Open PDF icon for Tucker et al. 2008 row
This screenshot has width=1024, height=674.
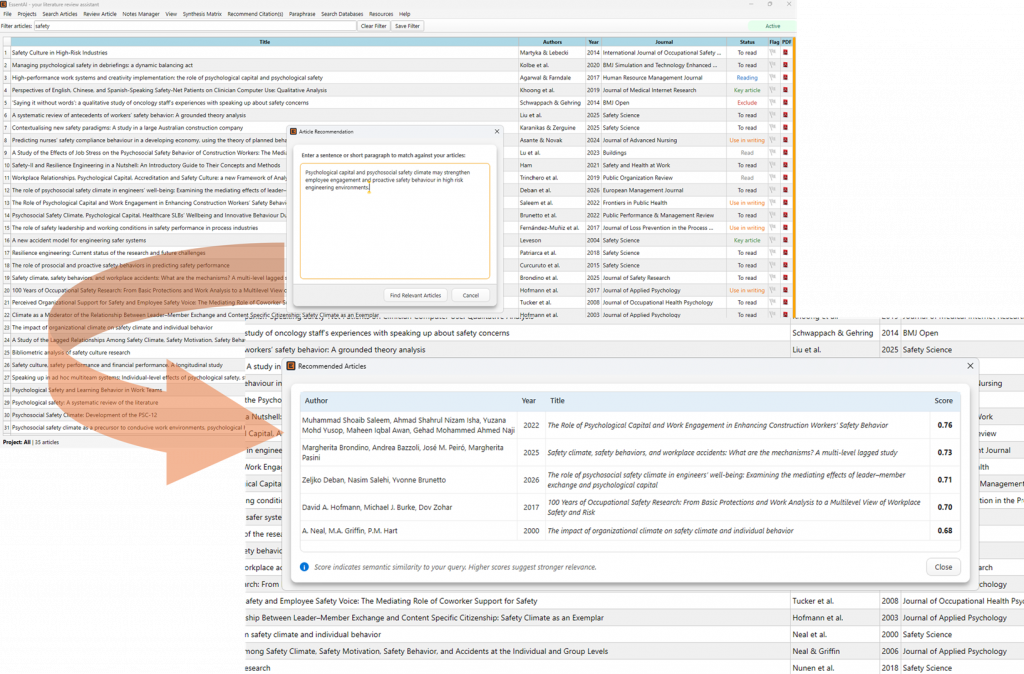tap(785, 302)
